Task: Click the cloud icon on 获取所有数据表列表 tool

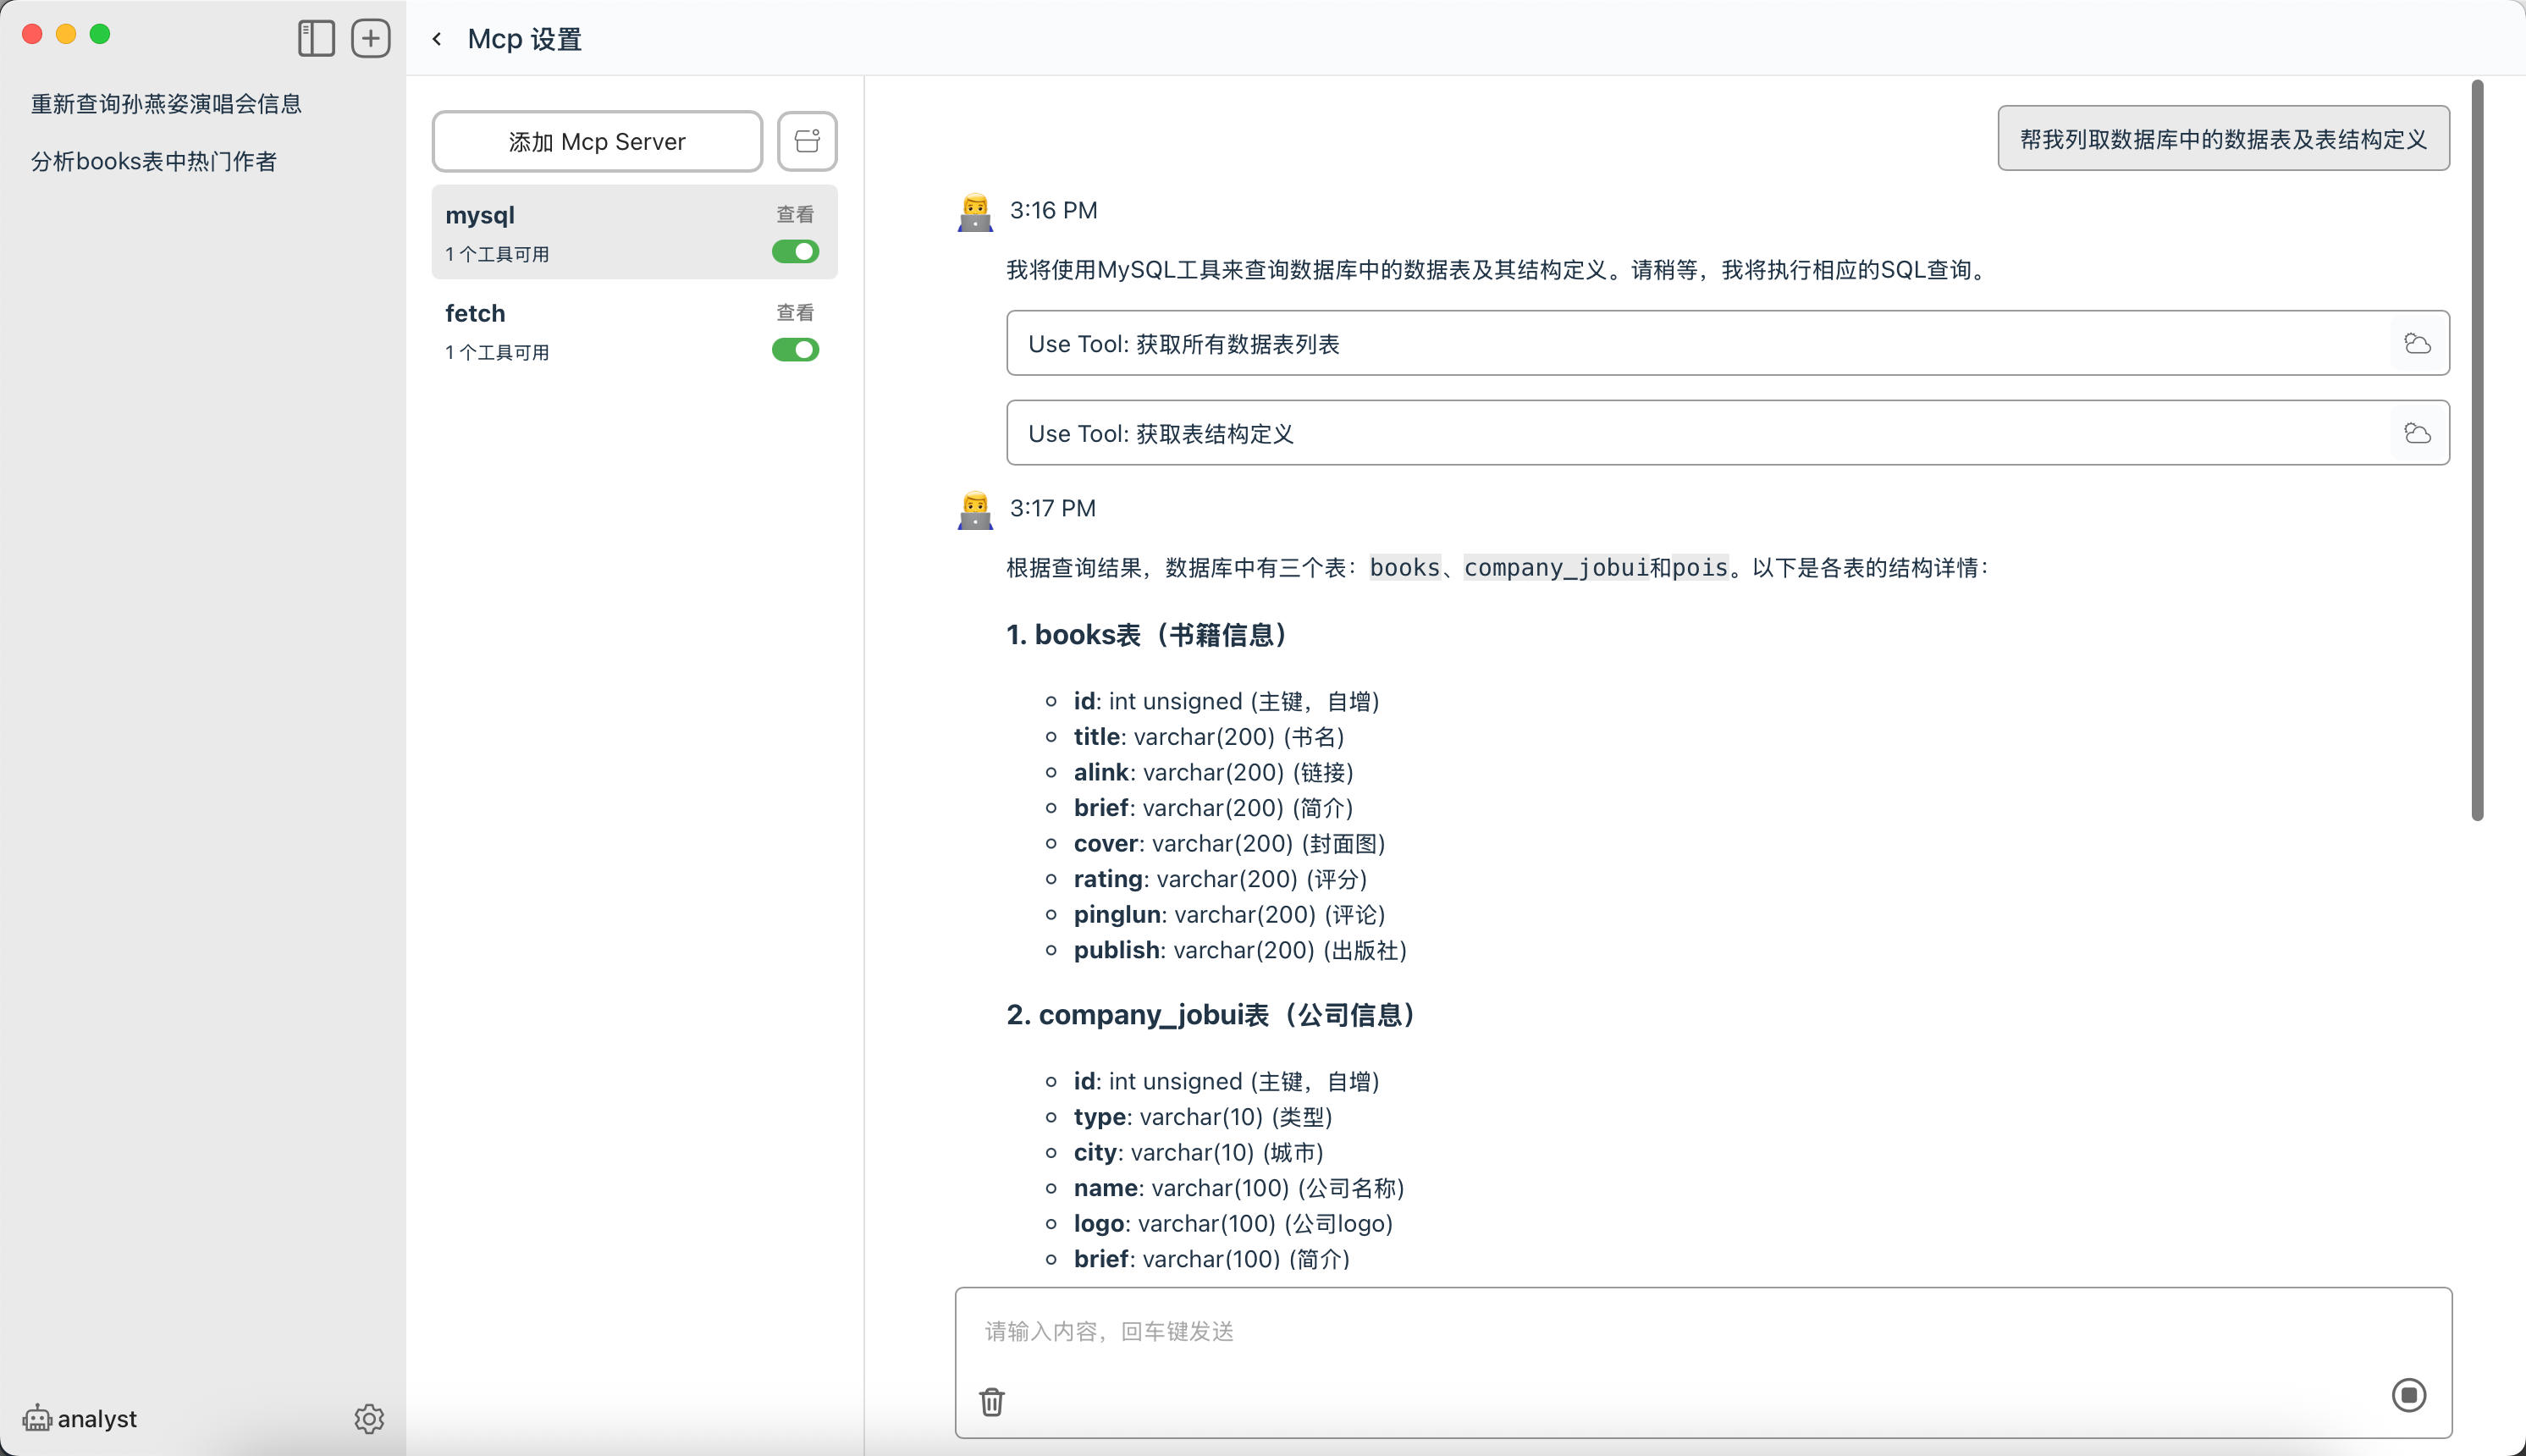Action: tap(2417, 344)
